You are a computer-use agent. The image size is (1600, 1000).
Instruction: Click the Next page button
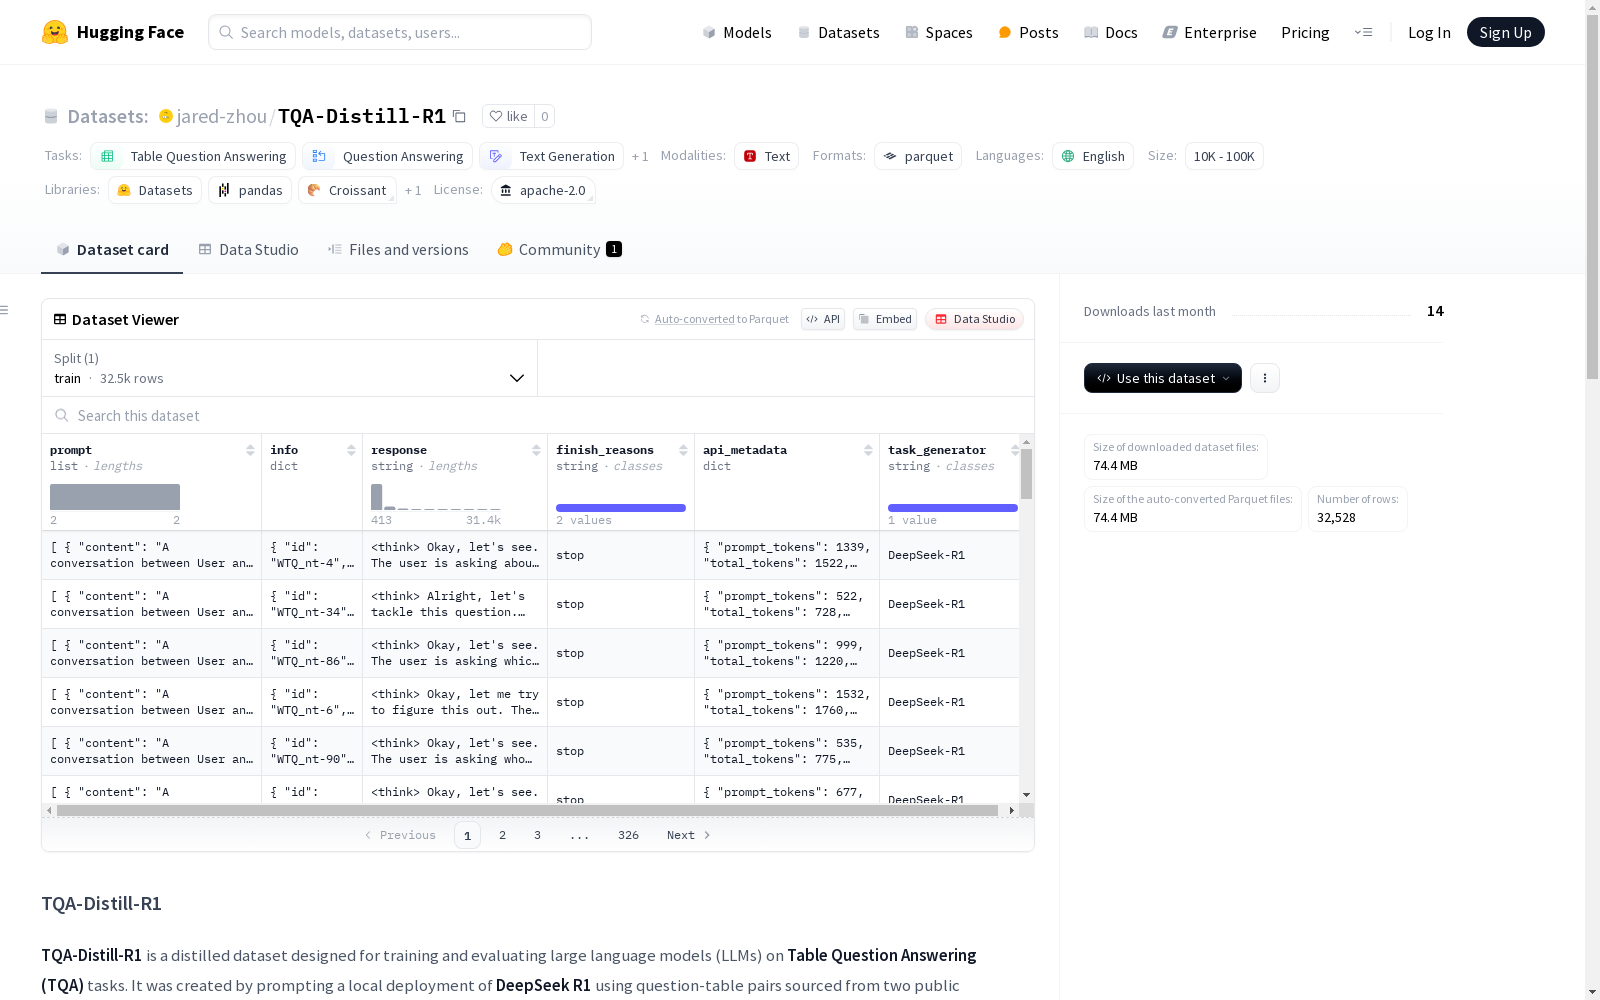[x=689, y=835]
